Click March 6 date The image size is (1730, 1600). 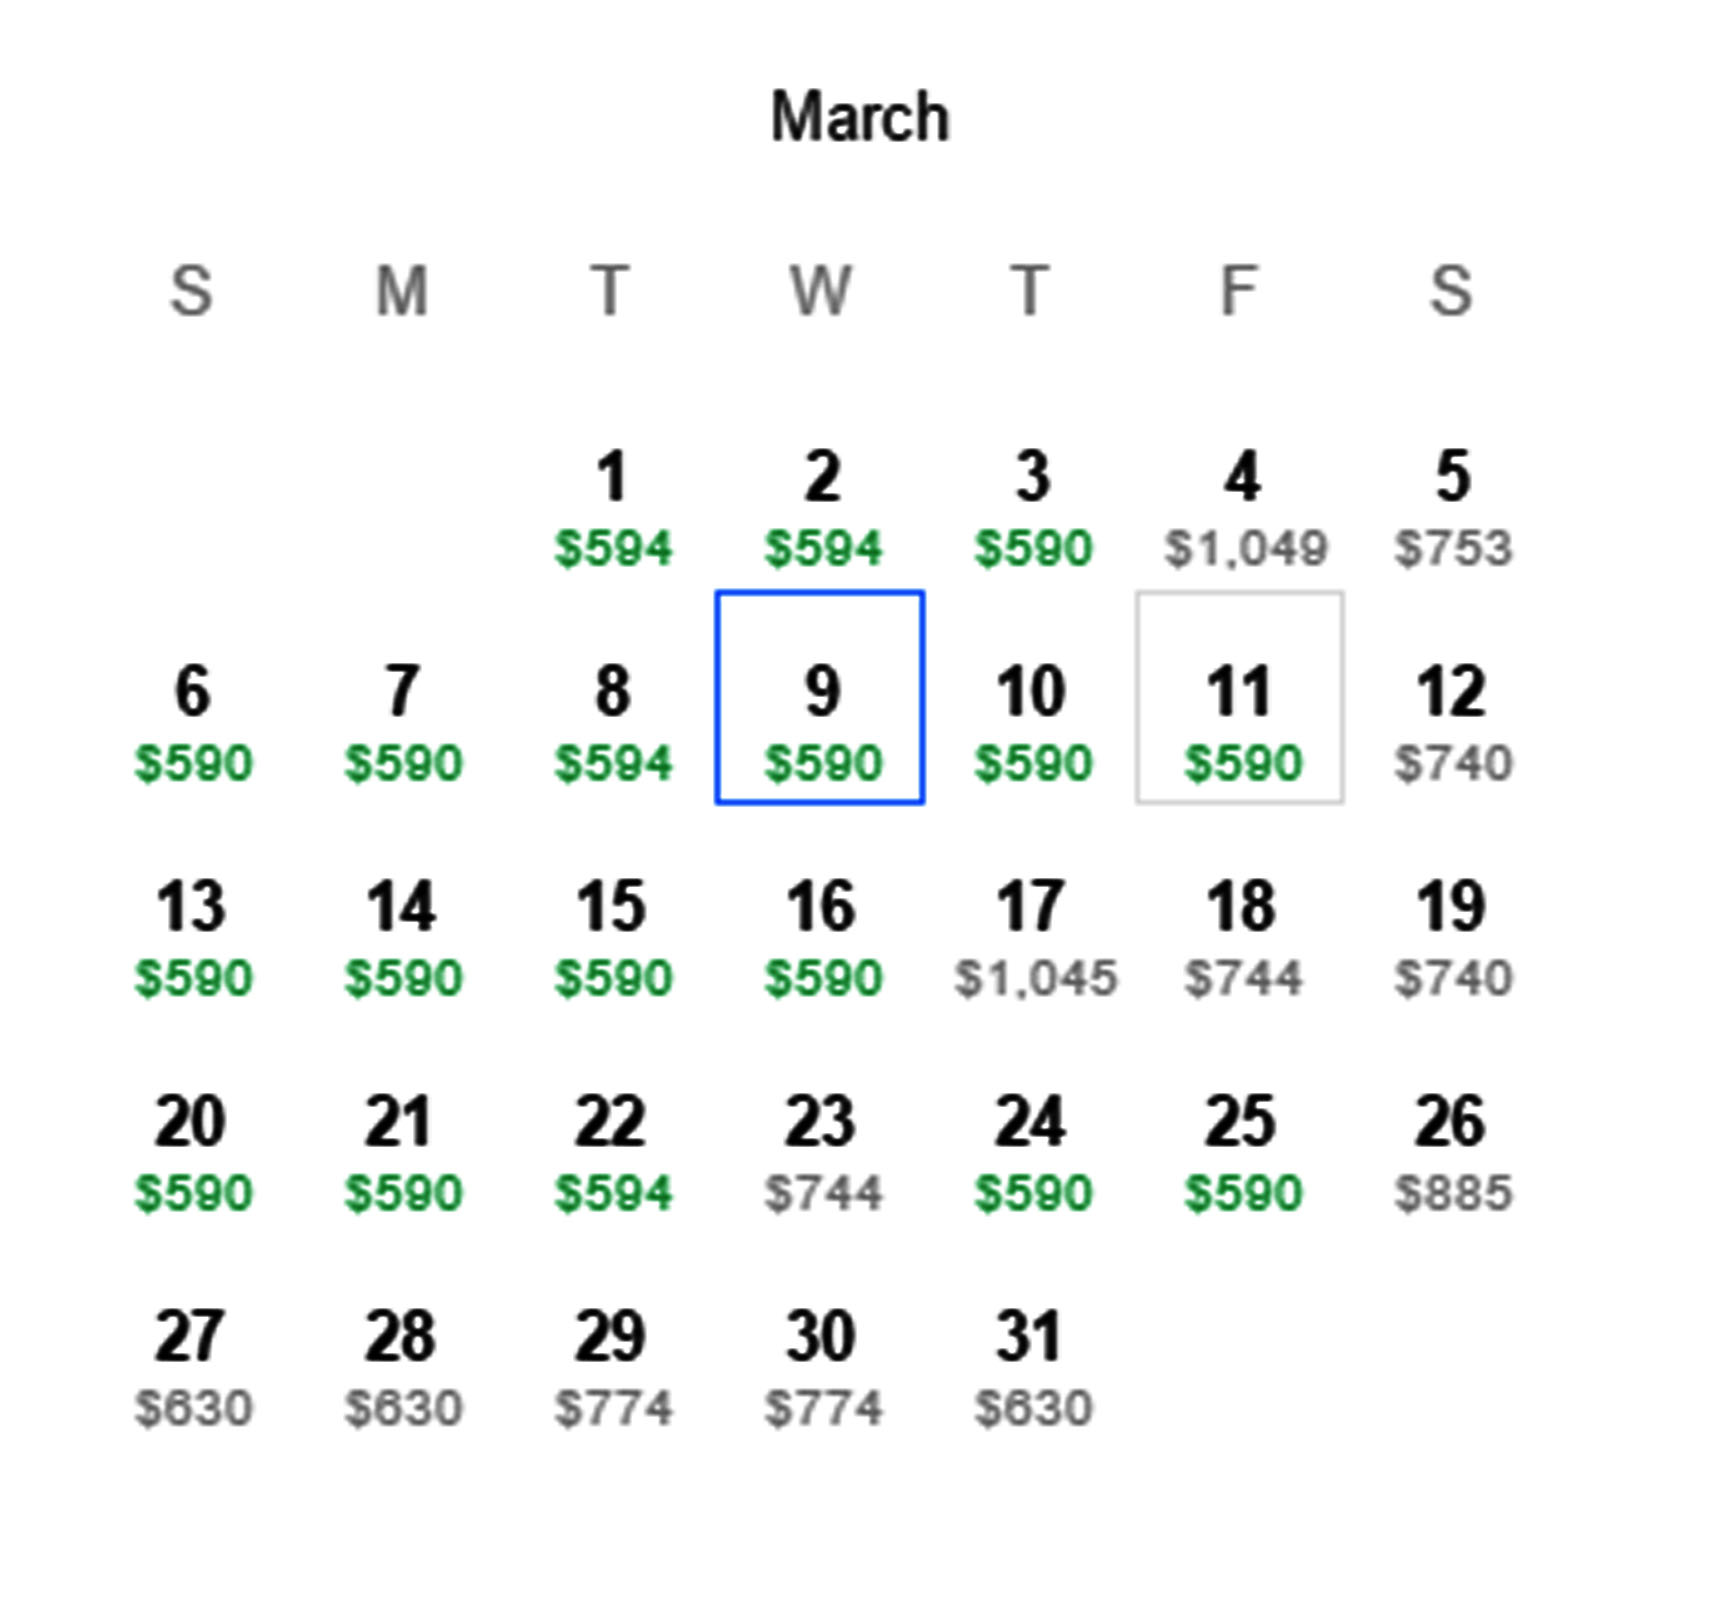coord(192,722)
